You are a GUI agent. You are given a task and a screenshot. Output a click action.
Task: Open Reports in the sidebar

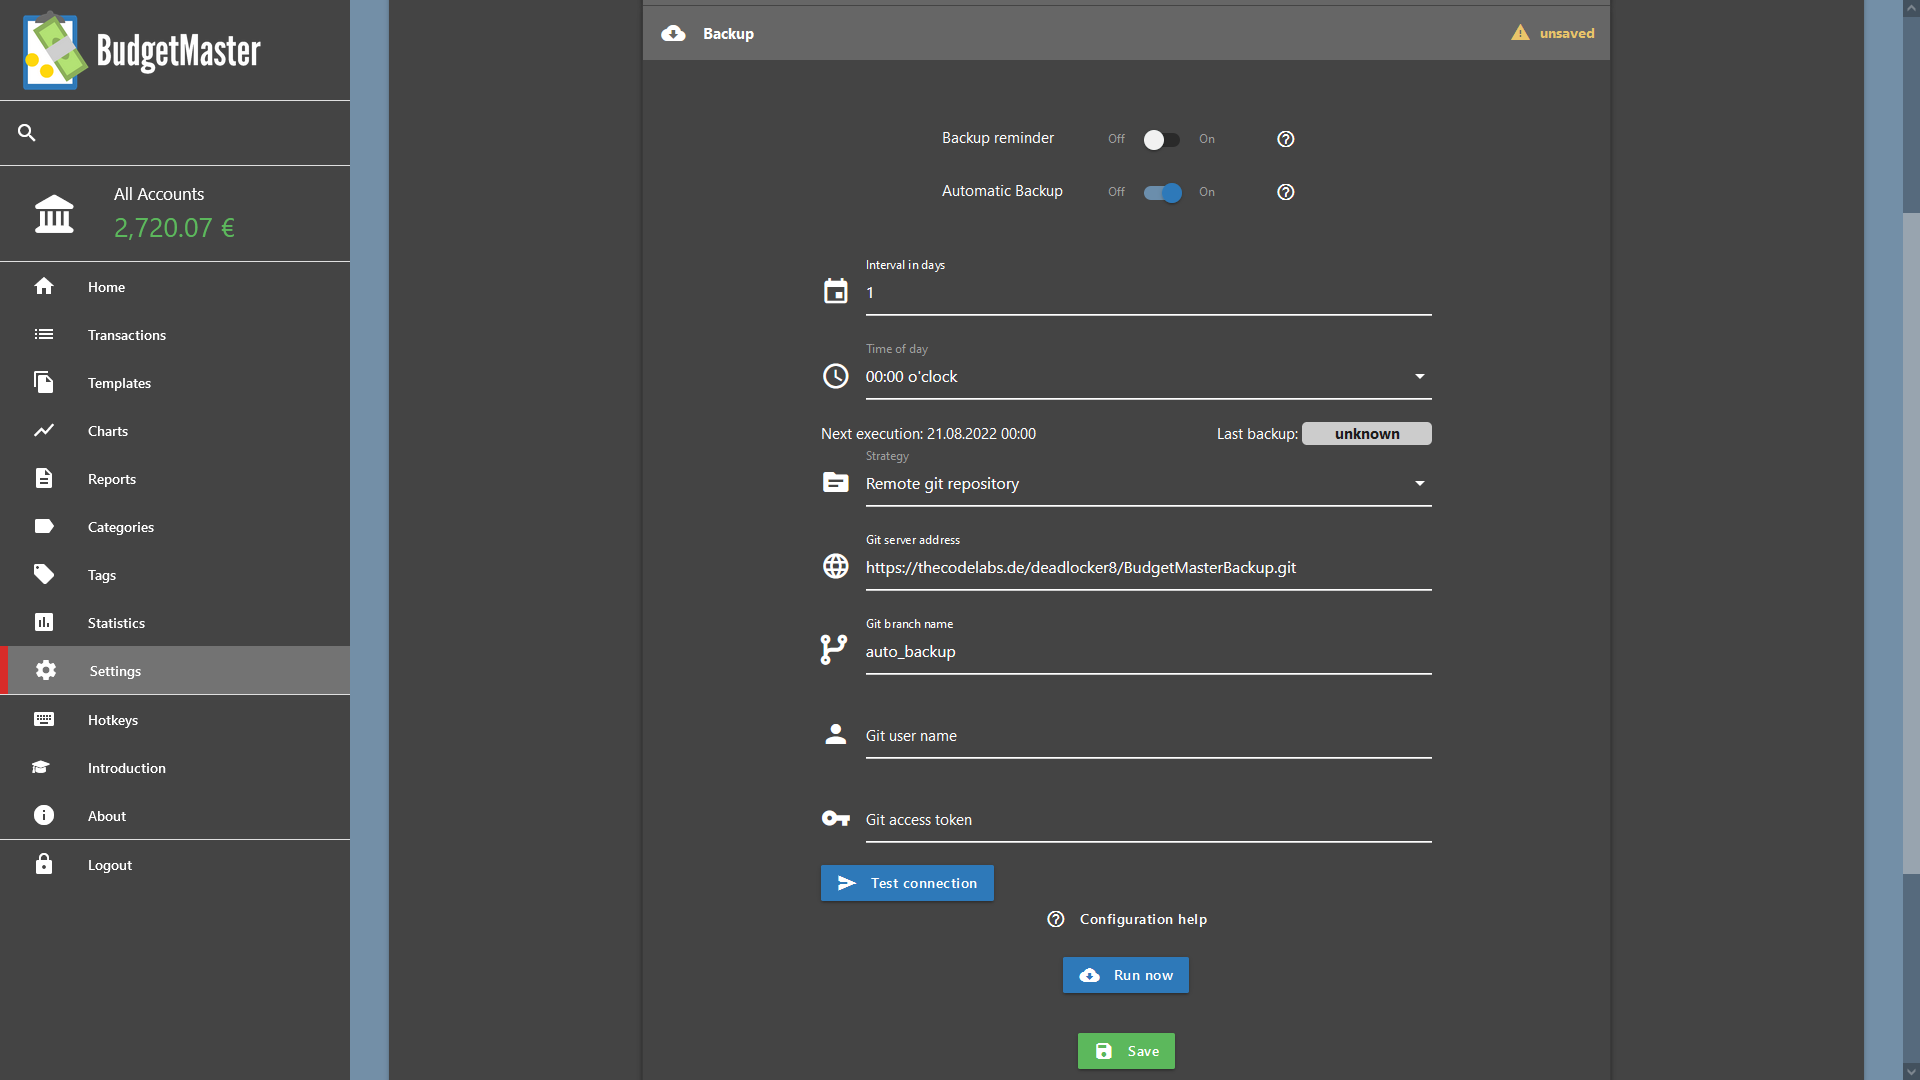[x=175, y=478]
